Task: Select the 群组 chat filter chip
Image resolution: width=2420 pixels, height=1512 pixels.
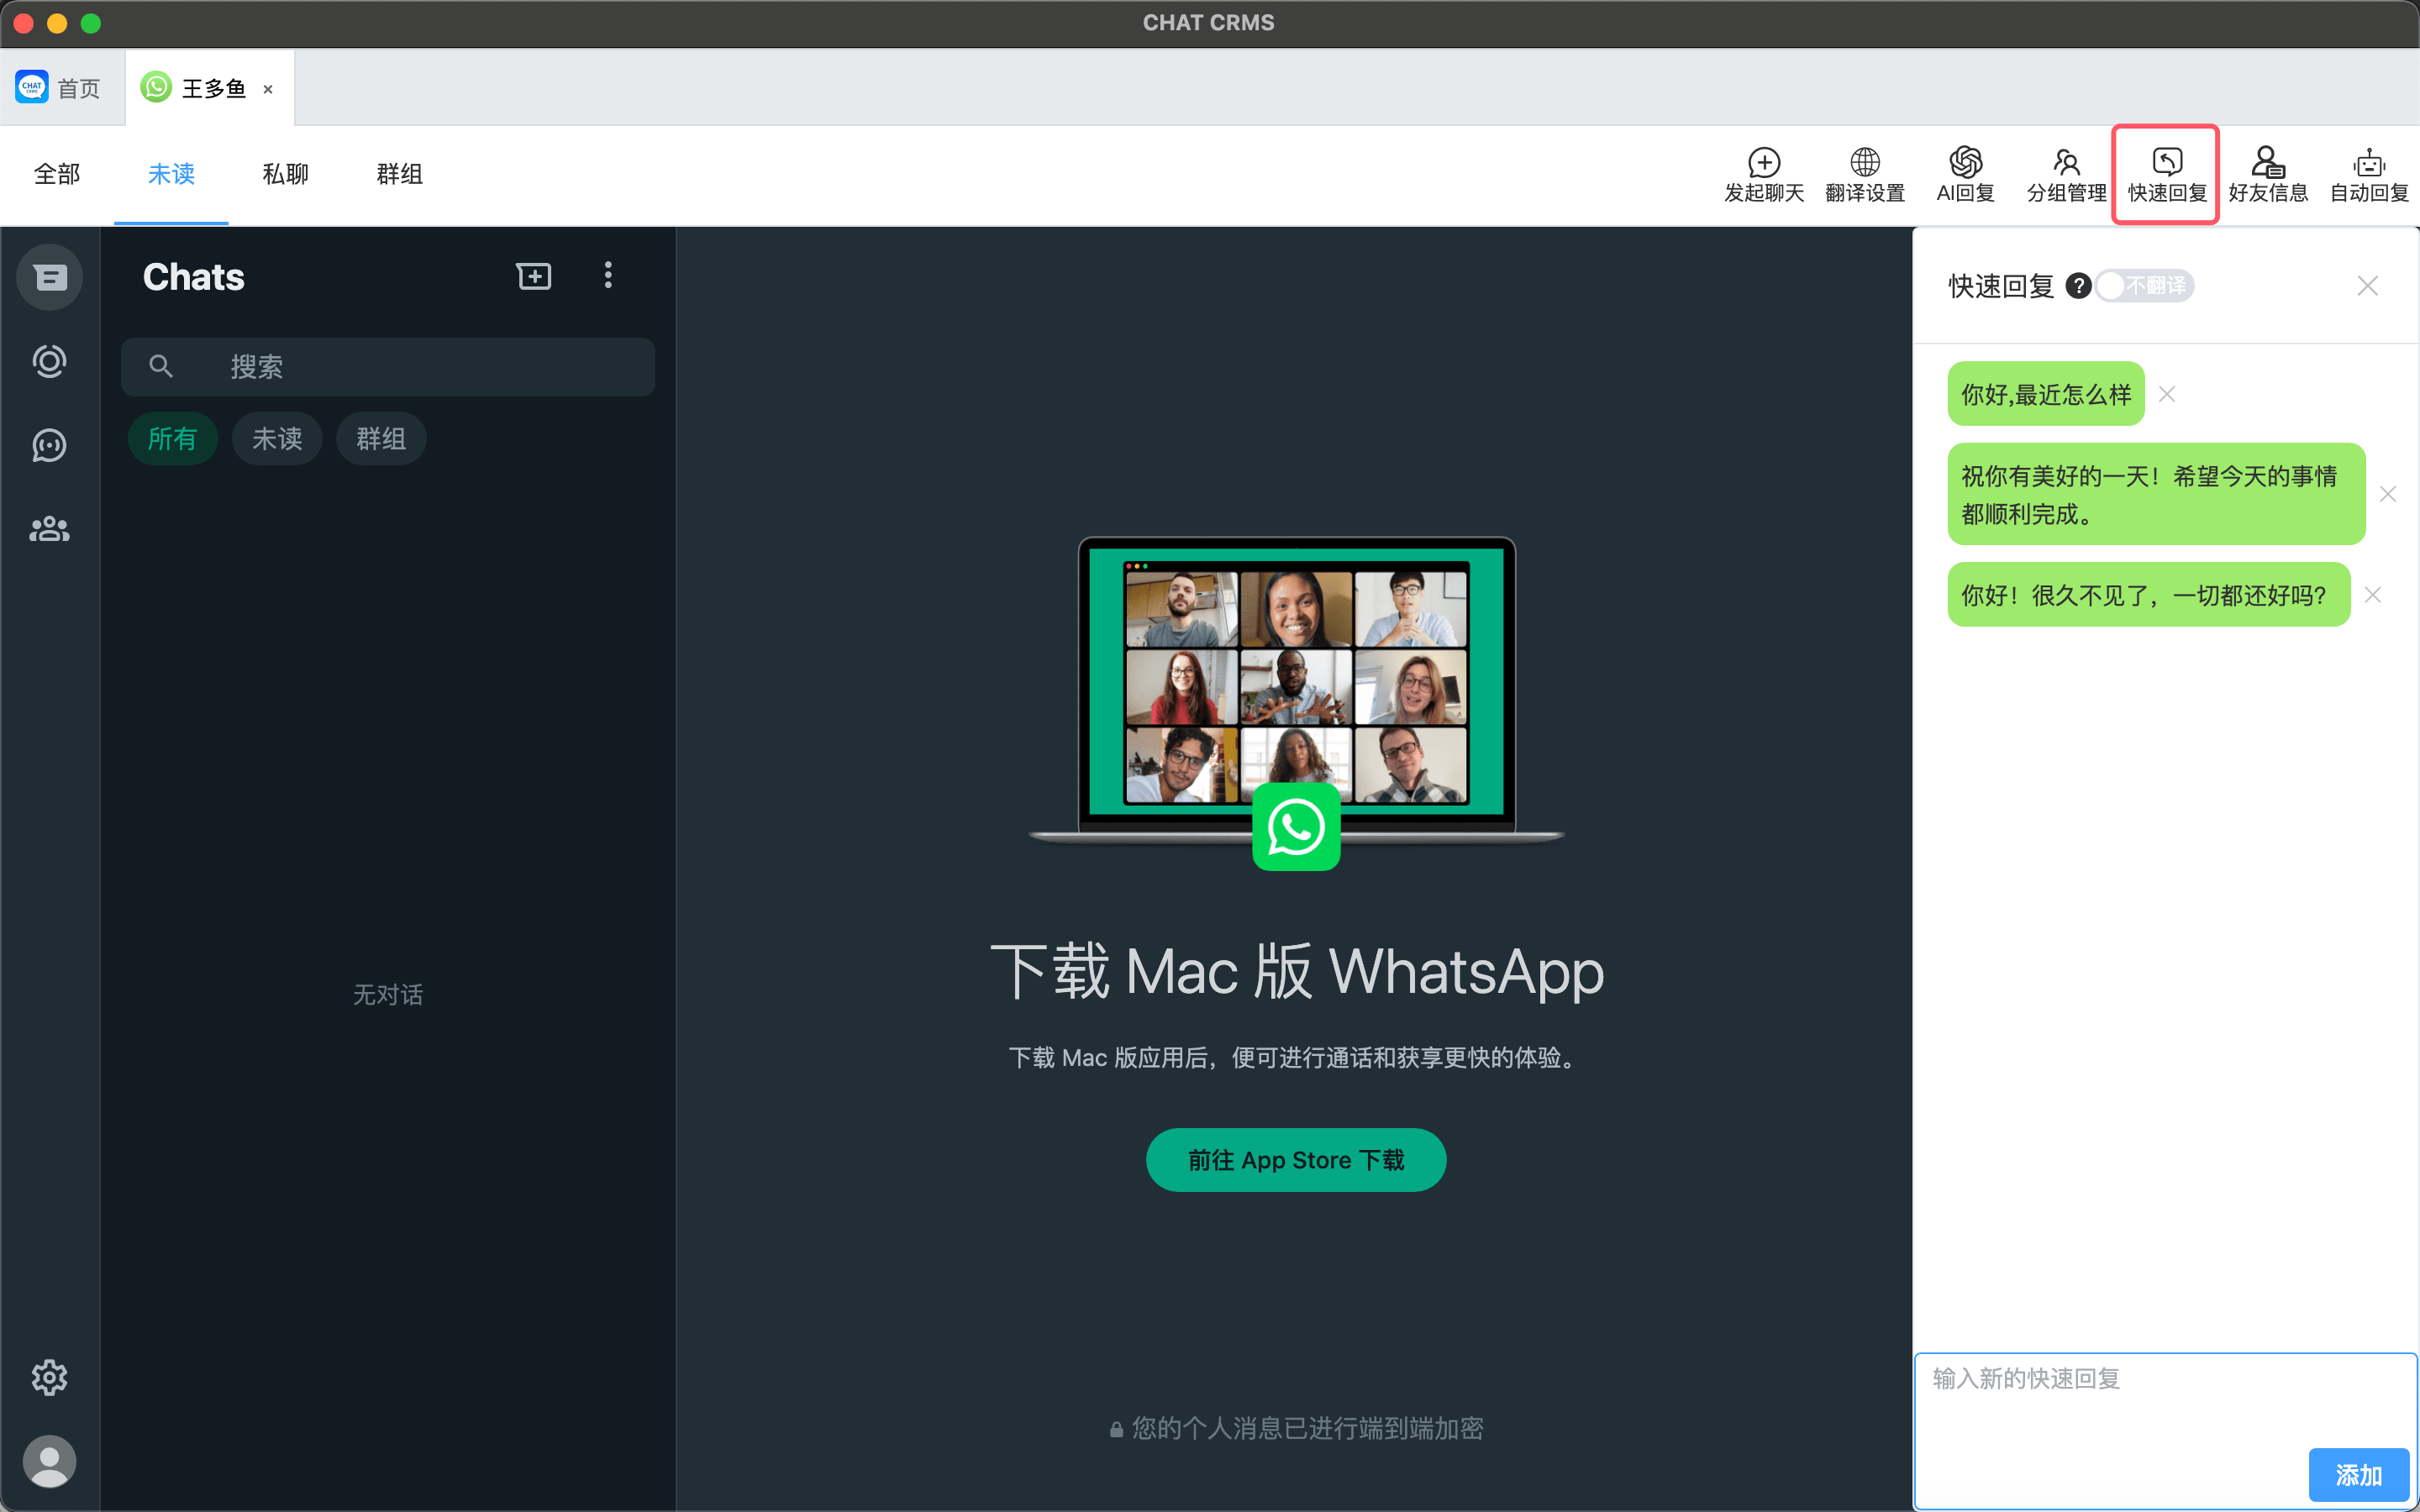Action: [381, 438]
